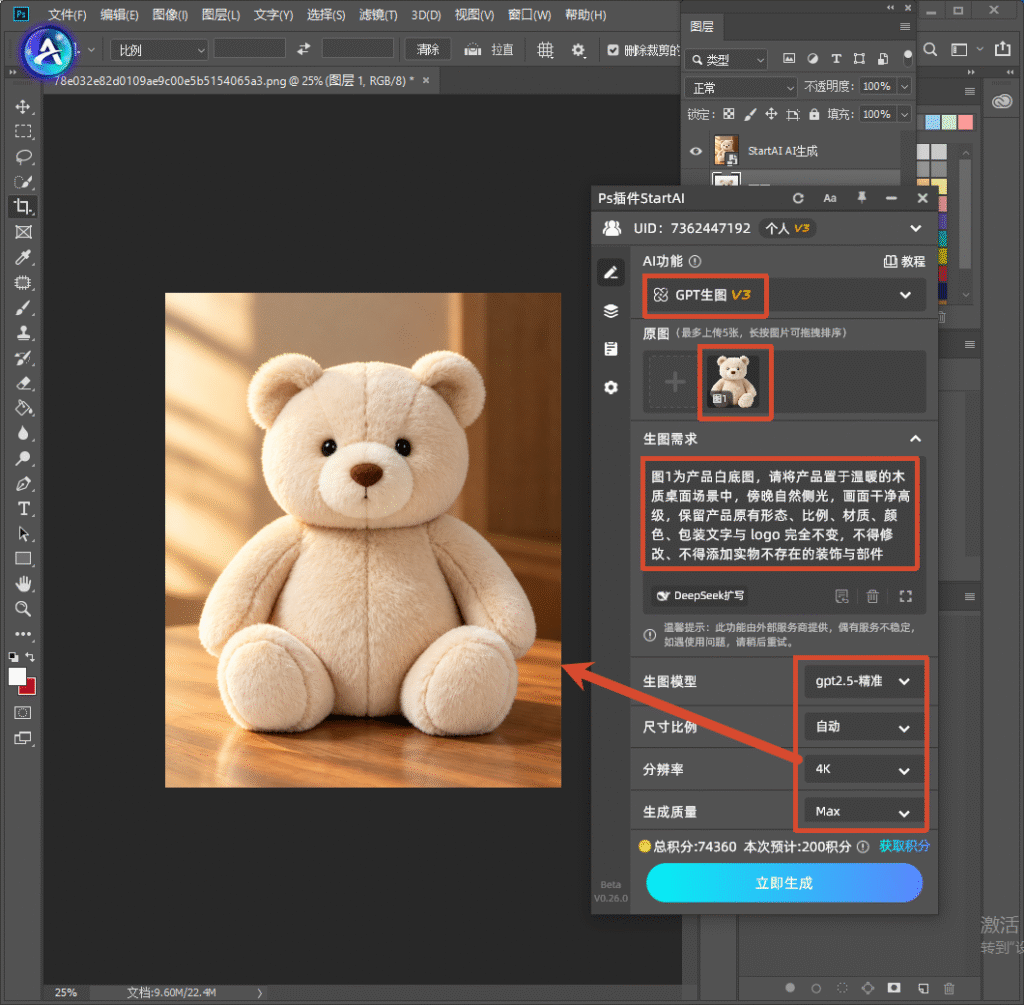Click the StartAI refresh icon
This screenshot has width=1024, height=1005.
pos(797,199)
